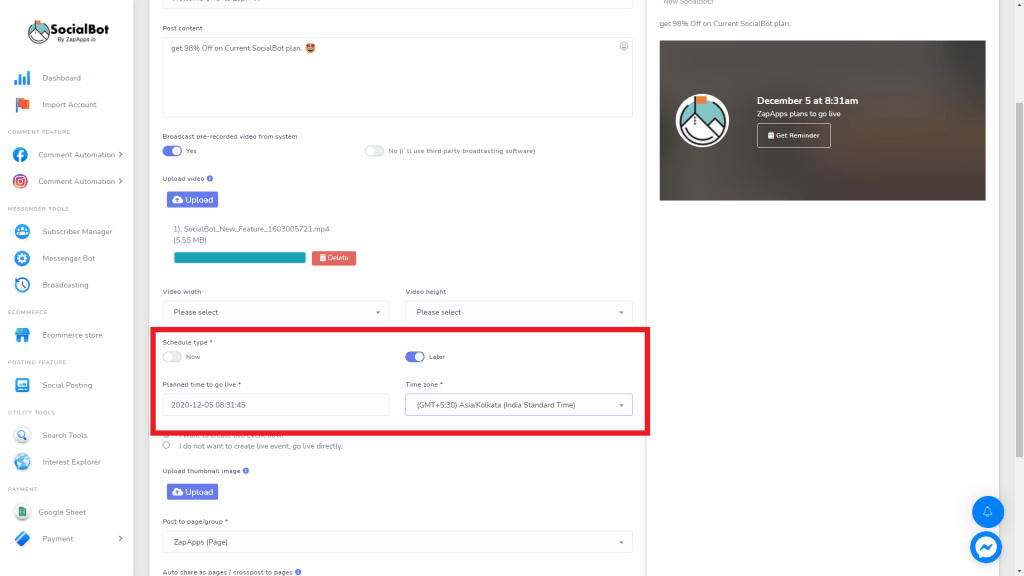The image size is (1024, 576).
Task: Open Broadcasting menu item
Action: pyautogui.click(x=65, y=285)
